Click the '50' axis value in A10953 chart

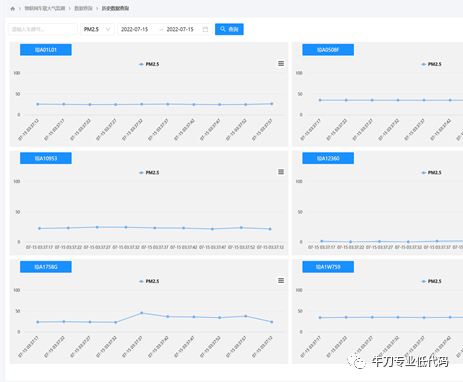click(x=18, y=212)
